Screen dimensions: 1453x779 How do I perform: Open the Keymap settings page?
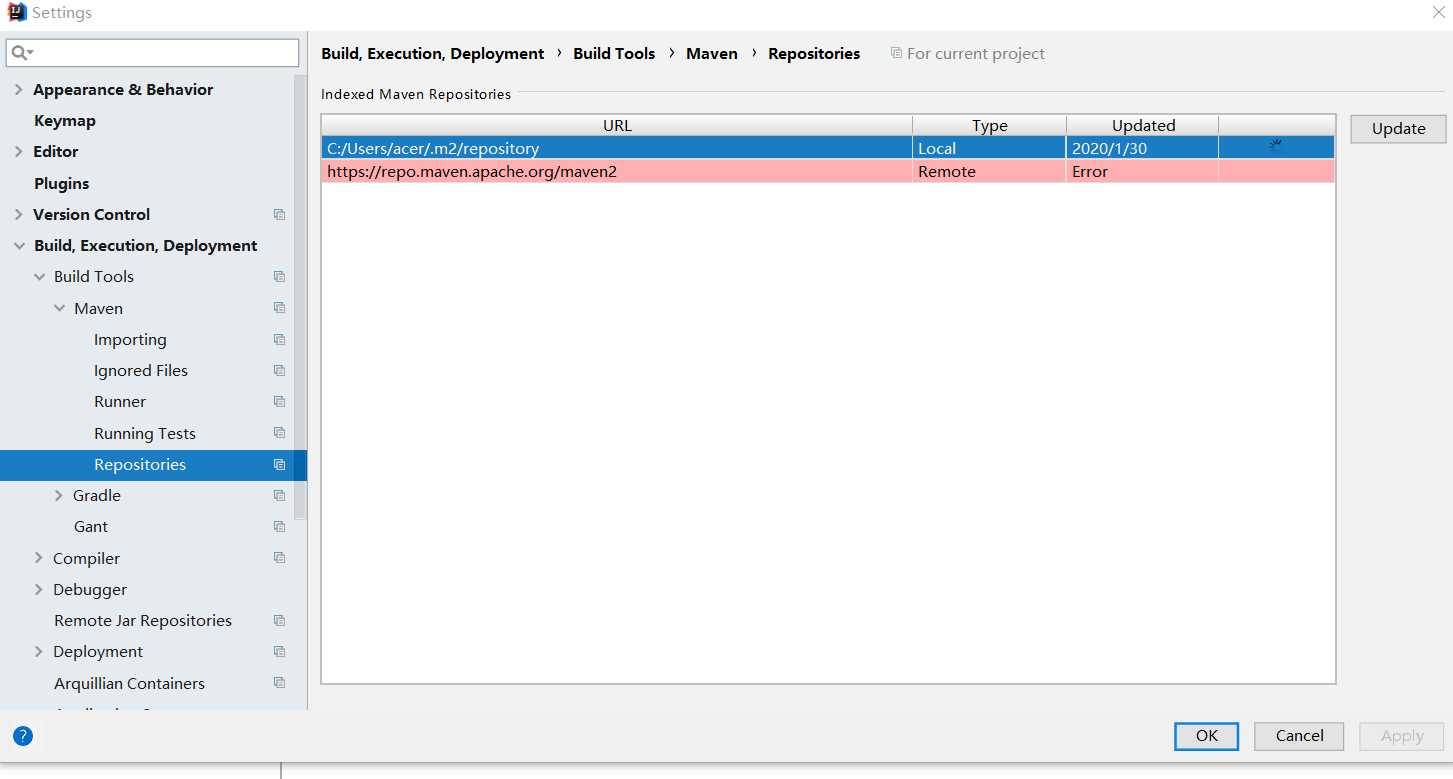[65, 121]
